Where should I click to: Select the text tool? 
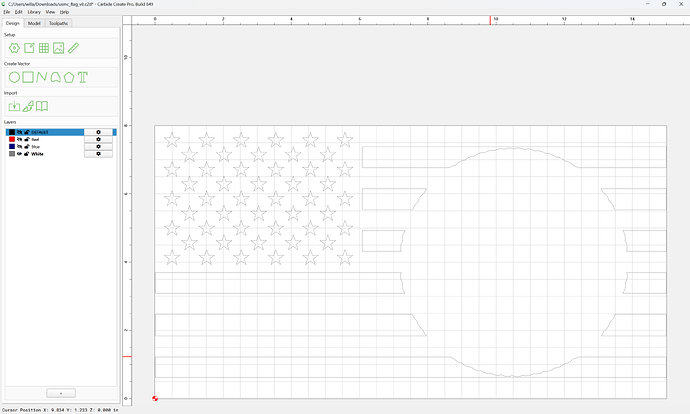click(x=83, y=77)
